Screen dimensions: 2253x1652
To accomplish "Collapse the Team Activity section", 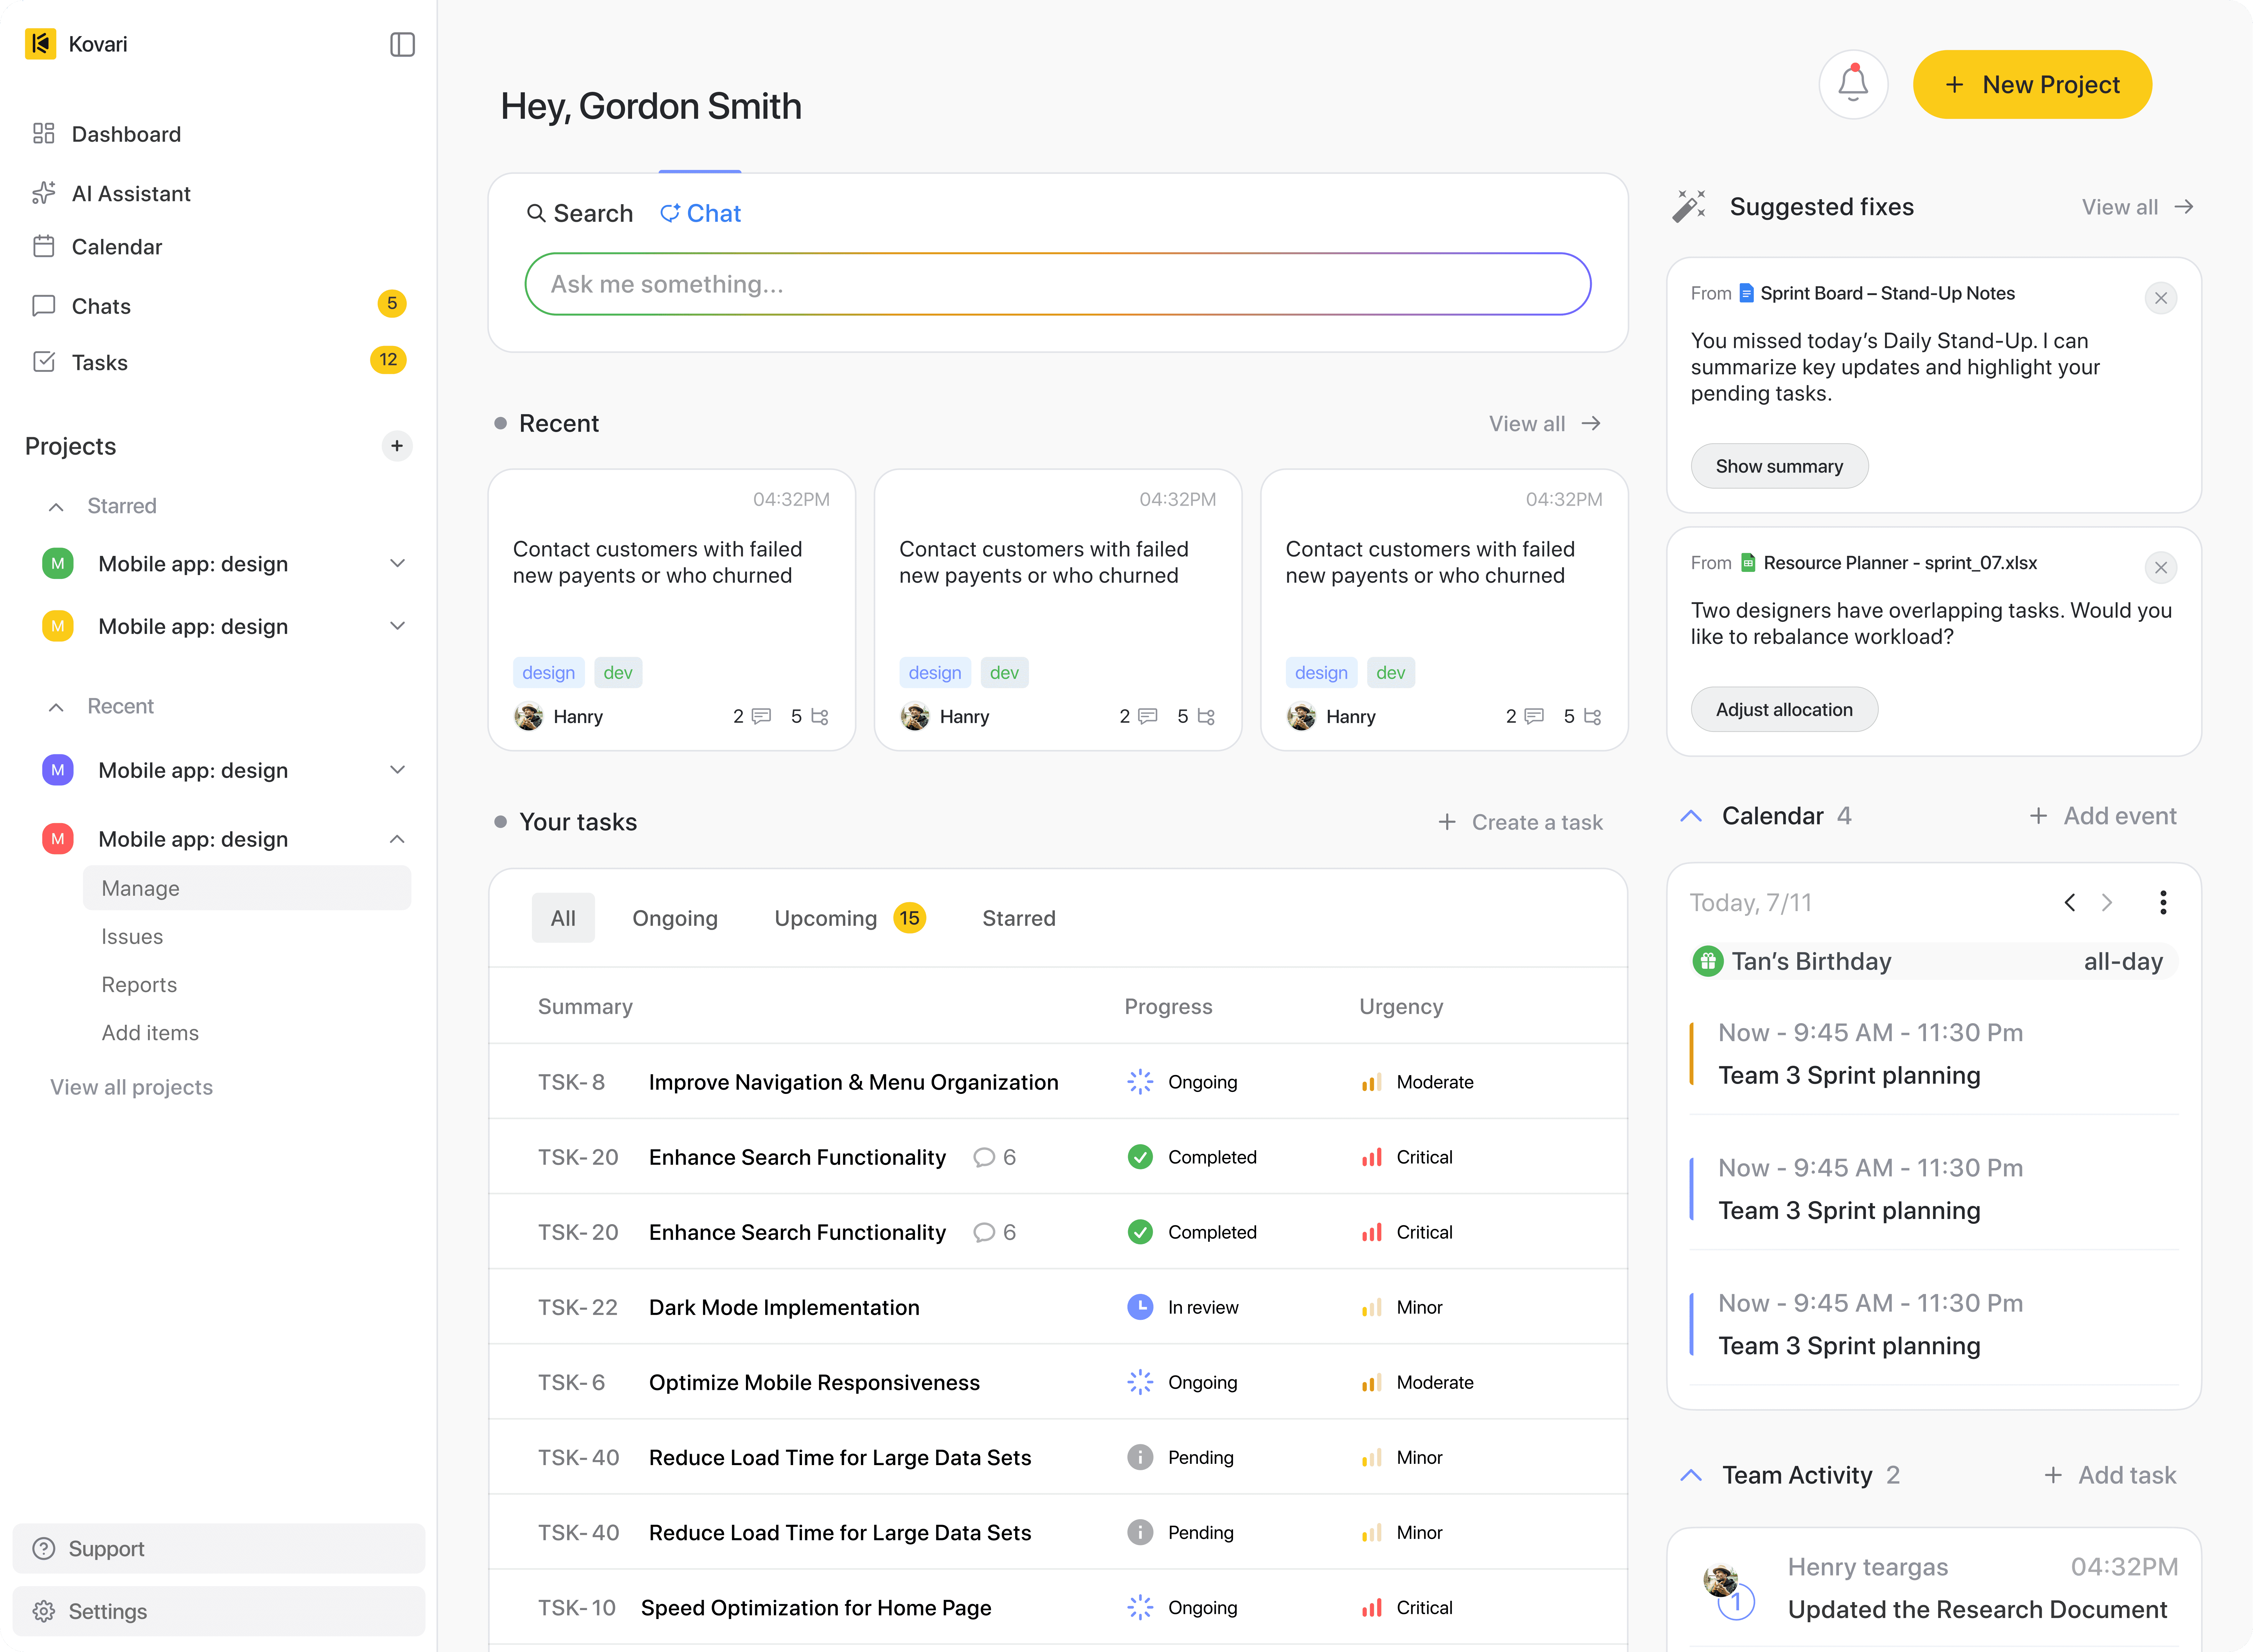I will tap(1690, 1475).
